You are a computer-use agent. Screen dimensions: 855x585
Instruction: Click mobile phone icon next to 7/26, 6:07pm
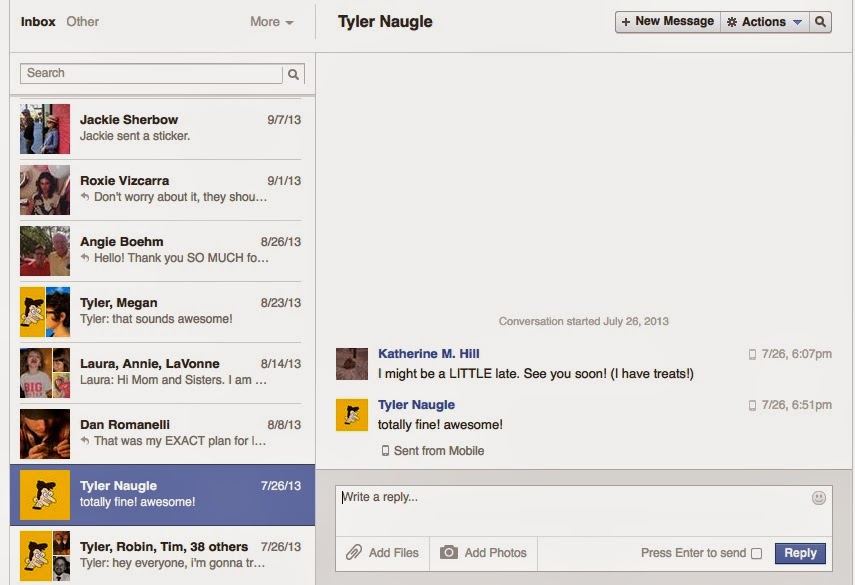(x=752, y=354)
